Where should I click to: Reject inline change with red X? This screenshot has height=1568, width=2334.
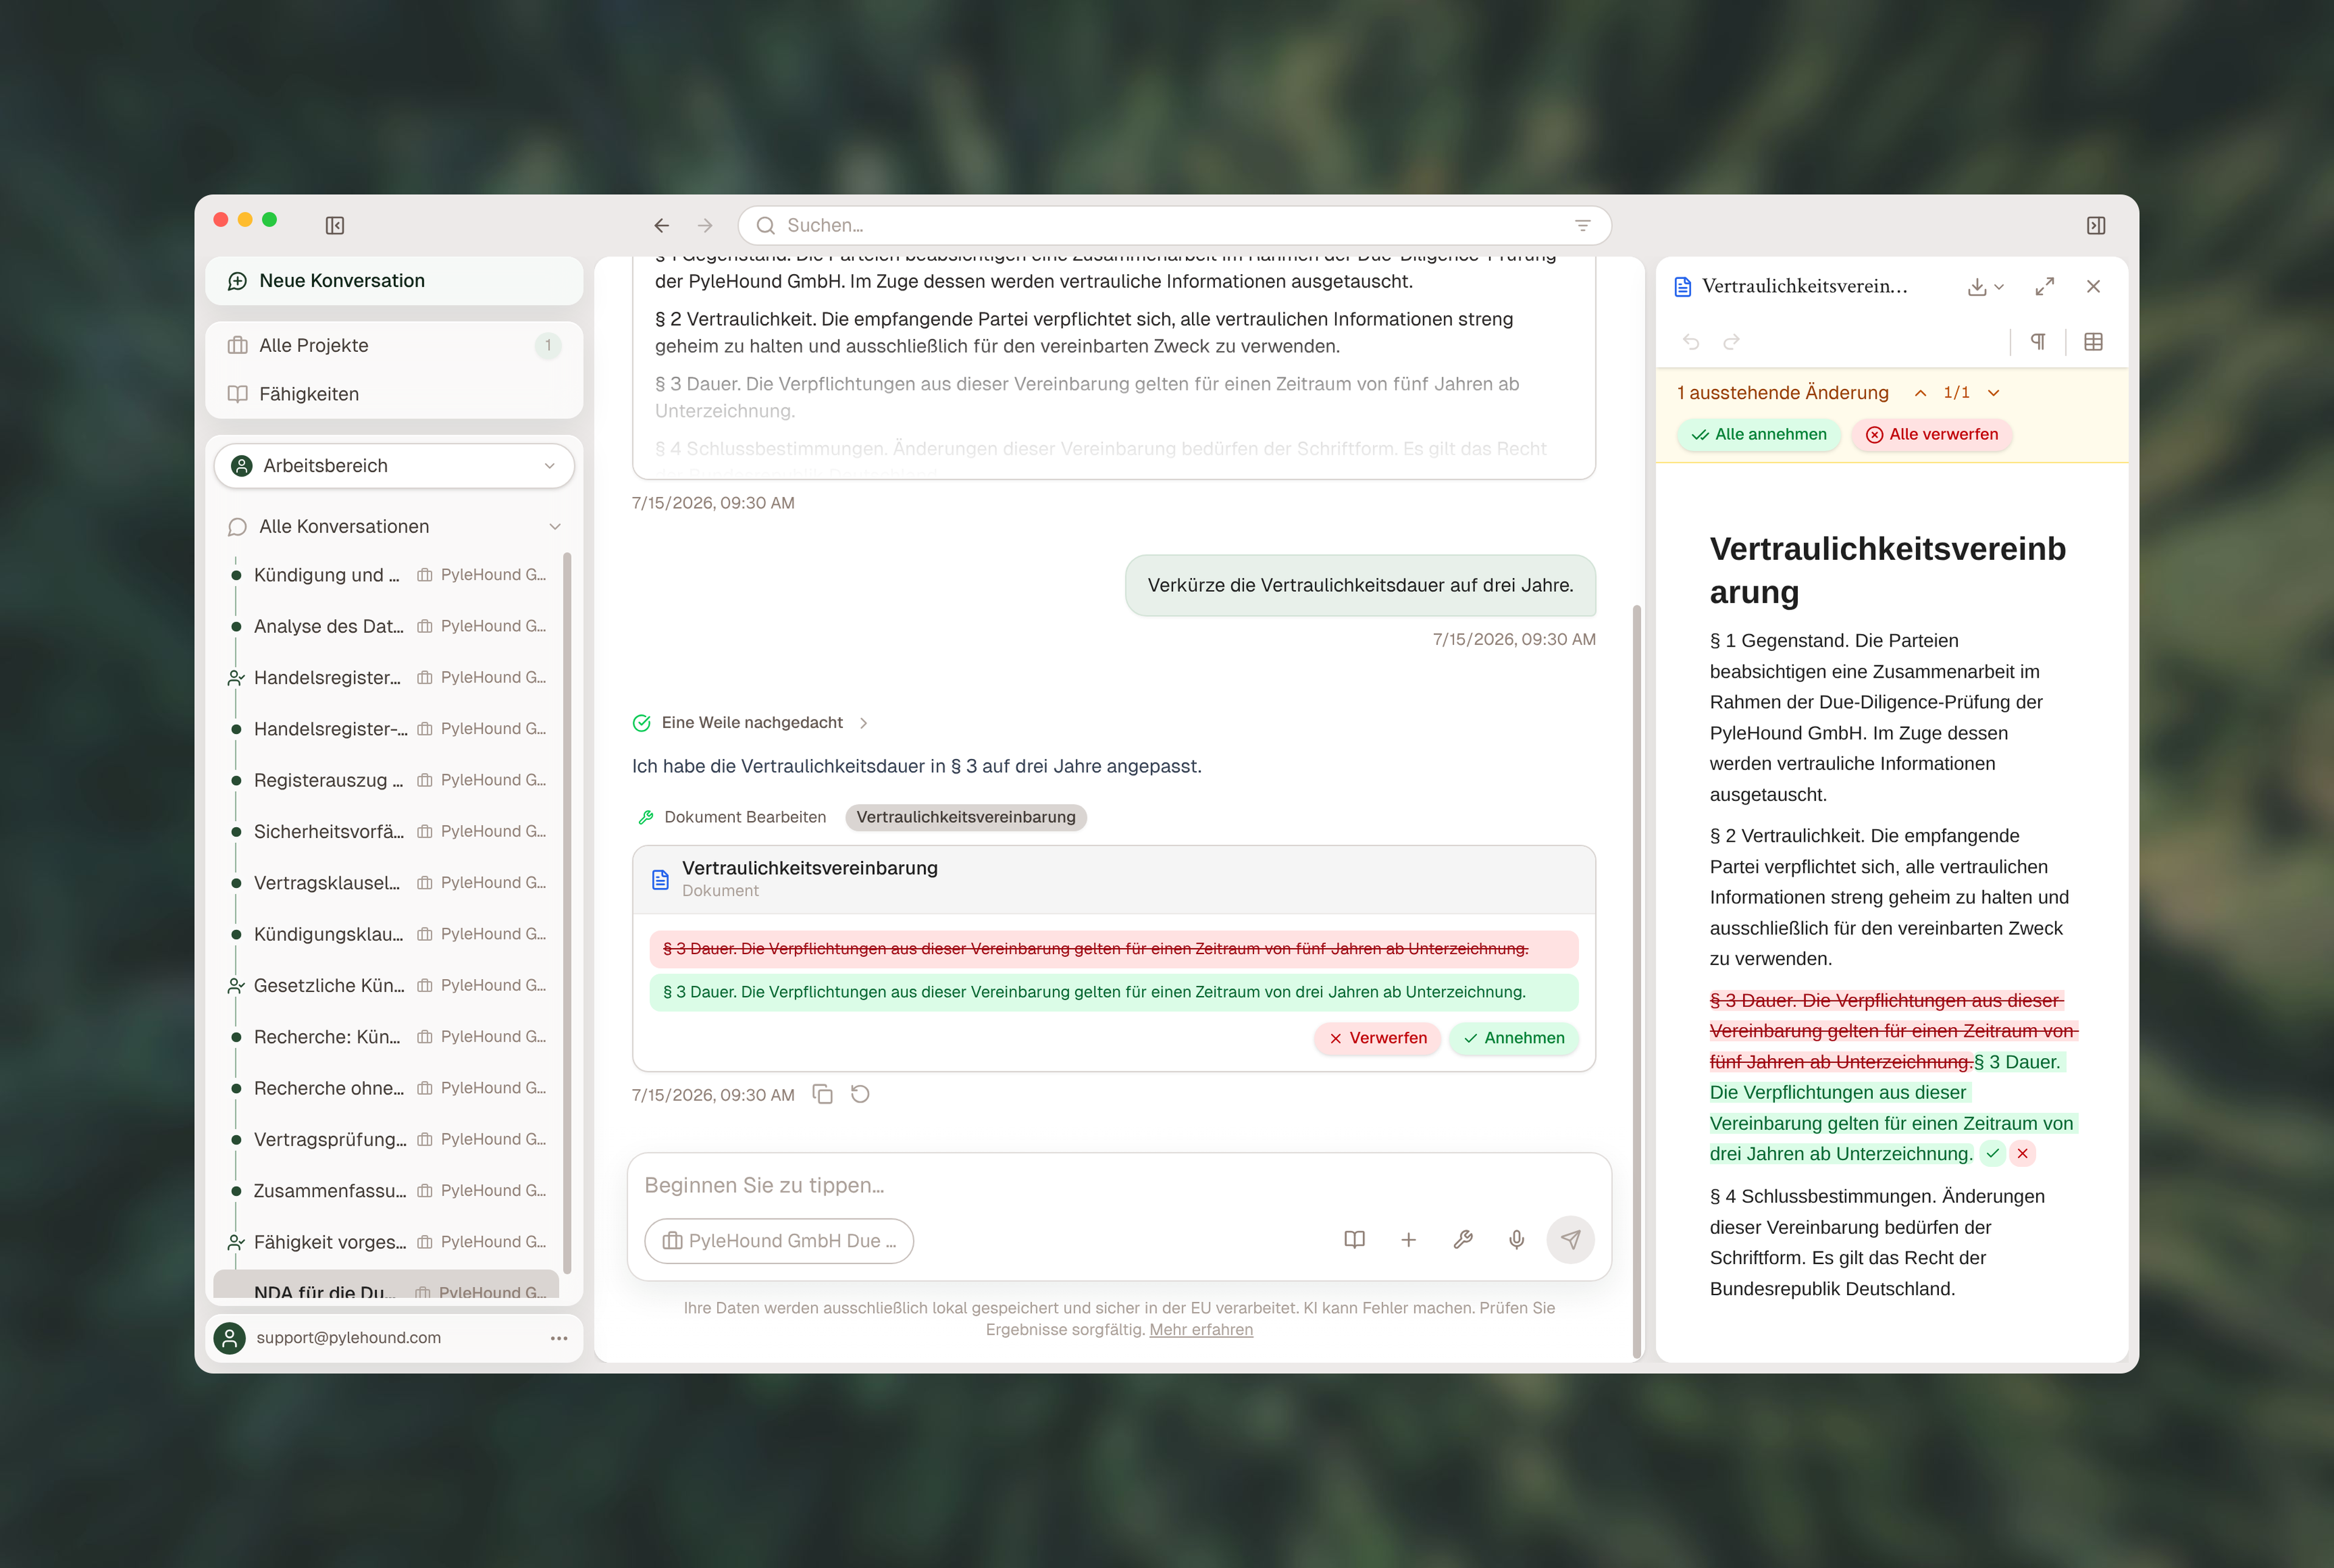point(2022,1154)
